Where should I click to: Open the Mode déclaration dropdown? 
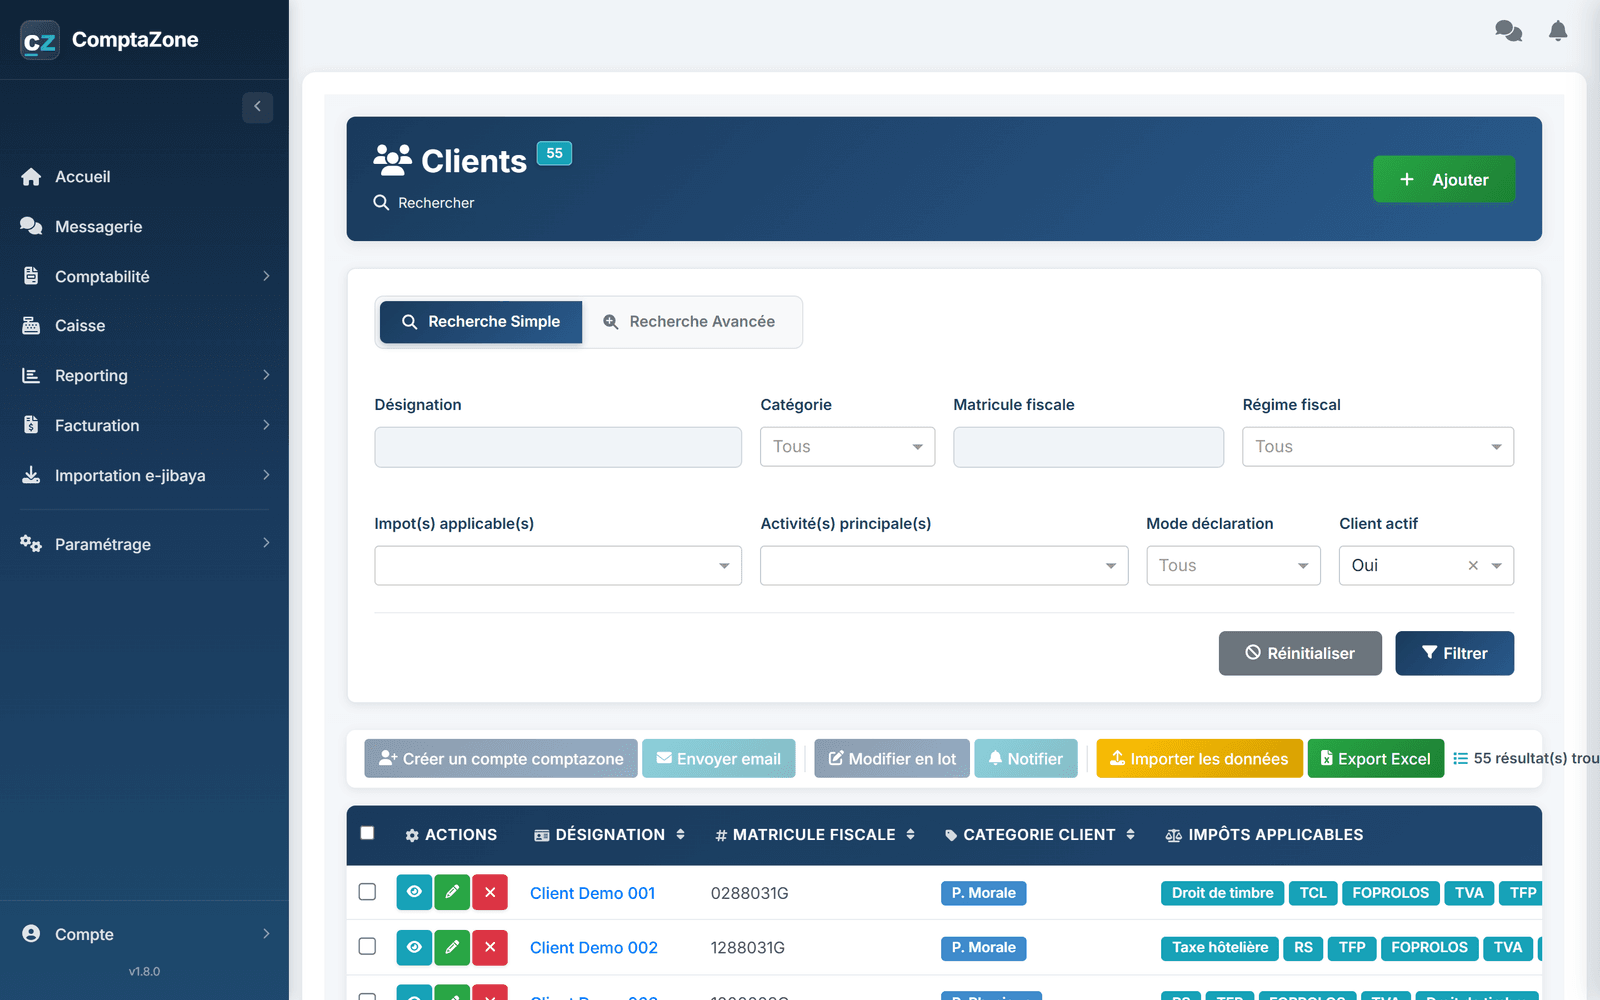point(1233,566)
